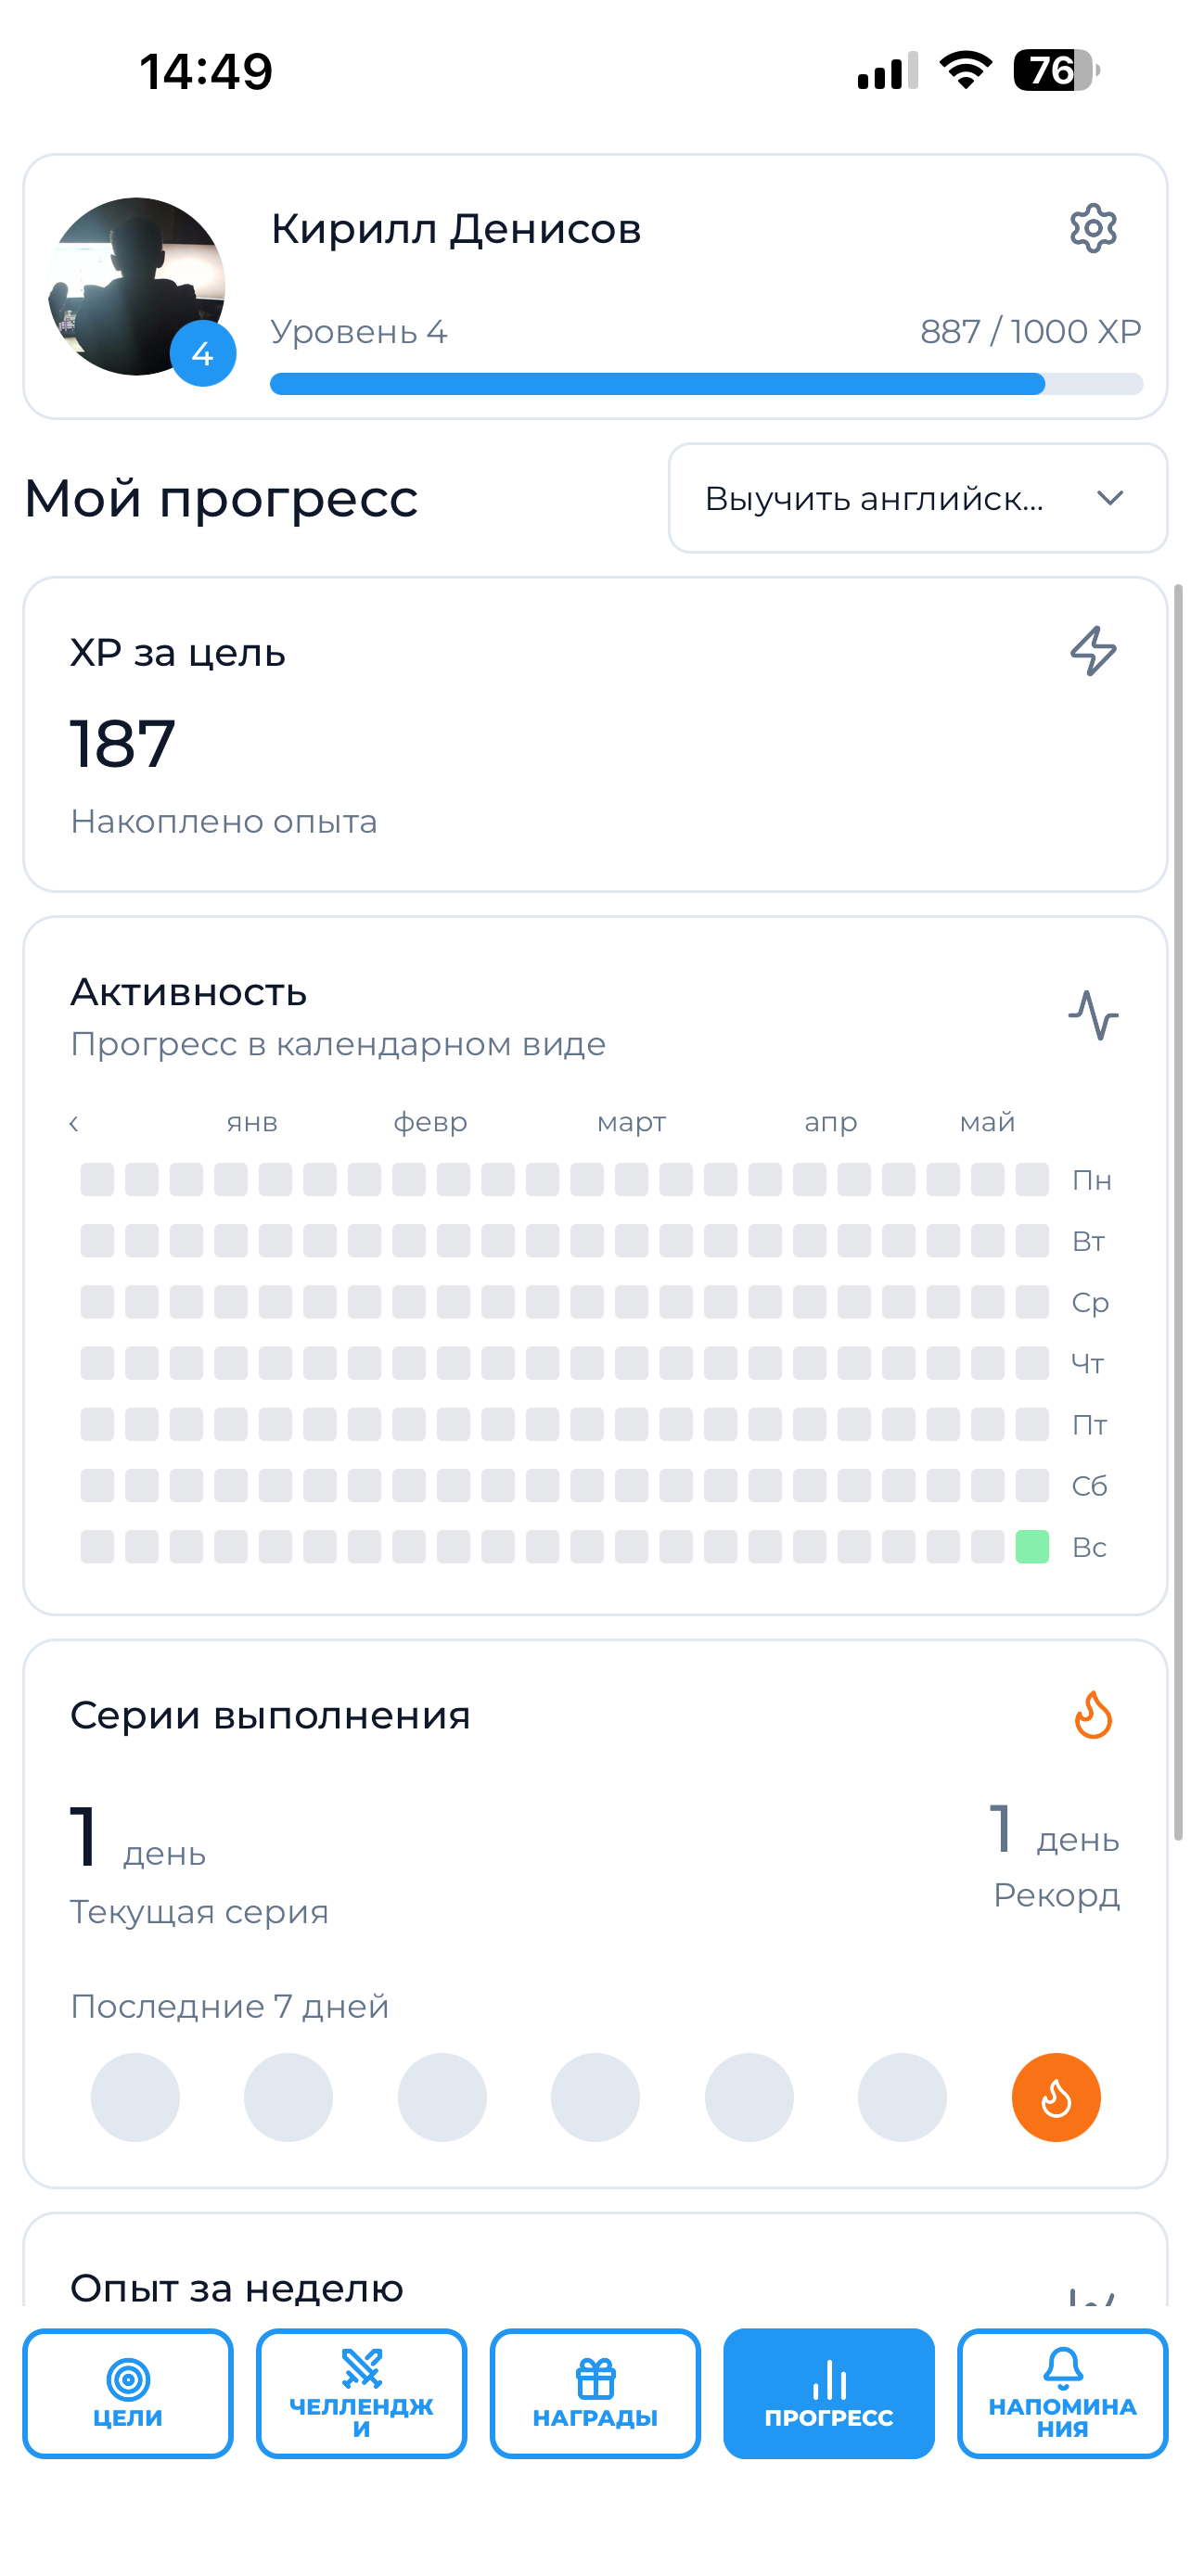
Task: Tap the orange flame streak icon
Action: point(1093,1715)
